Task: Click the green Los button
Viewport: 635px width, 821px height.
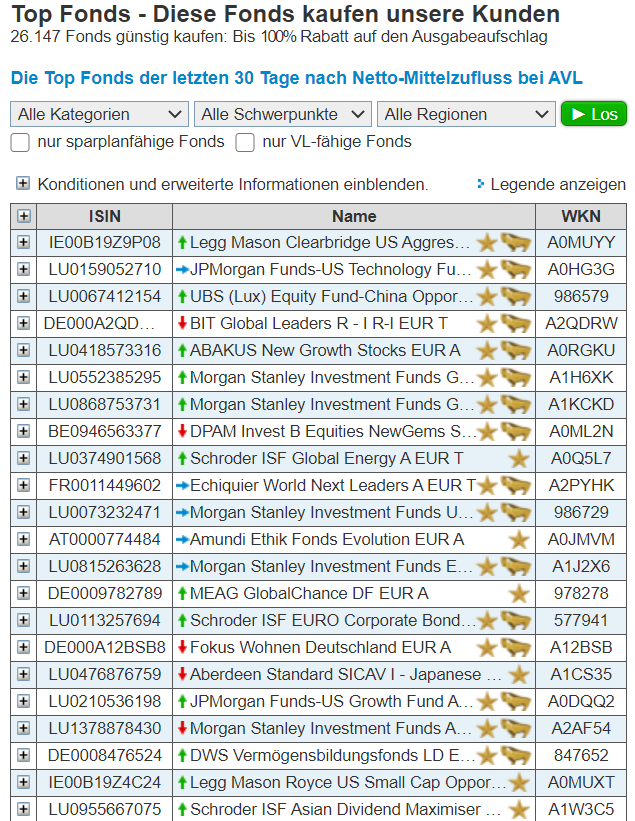Action: [594, 114]
